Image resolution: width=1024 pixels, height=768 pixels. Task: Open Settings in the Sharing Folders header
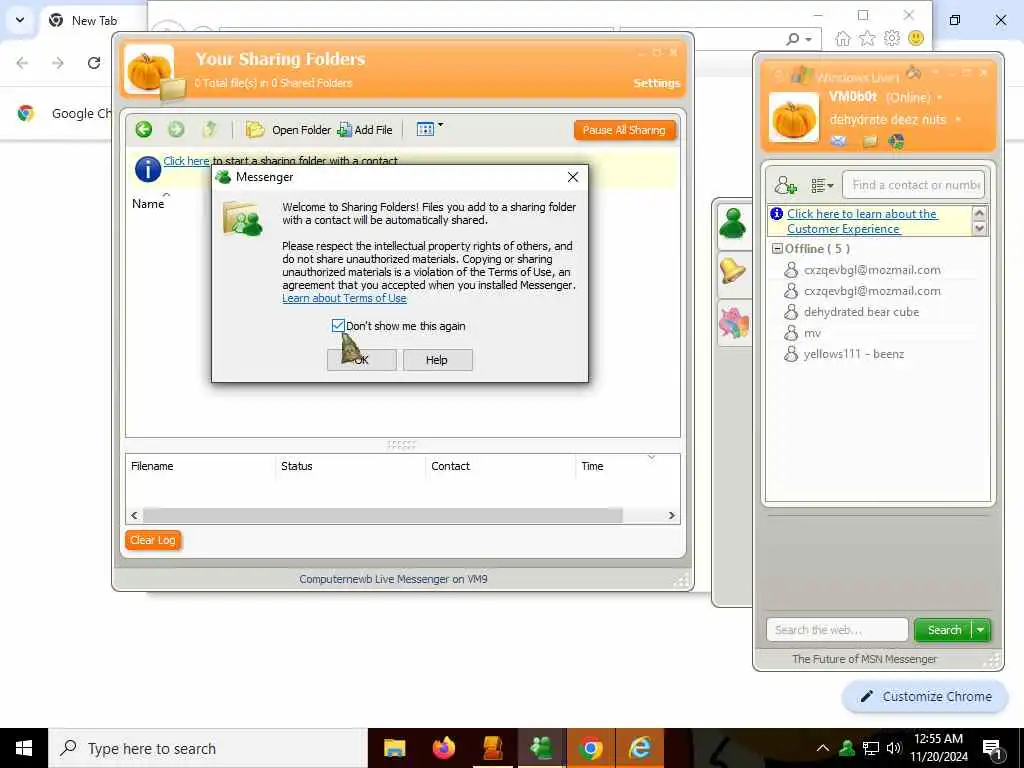(x=656, y=83)
